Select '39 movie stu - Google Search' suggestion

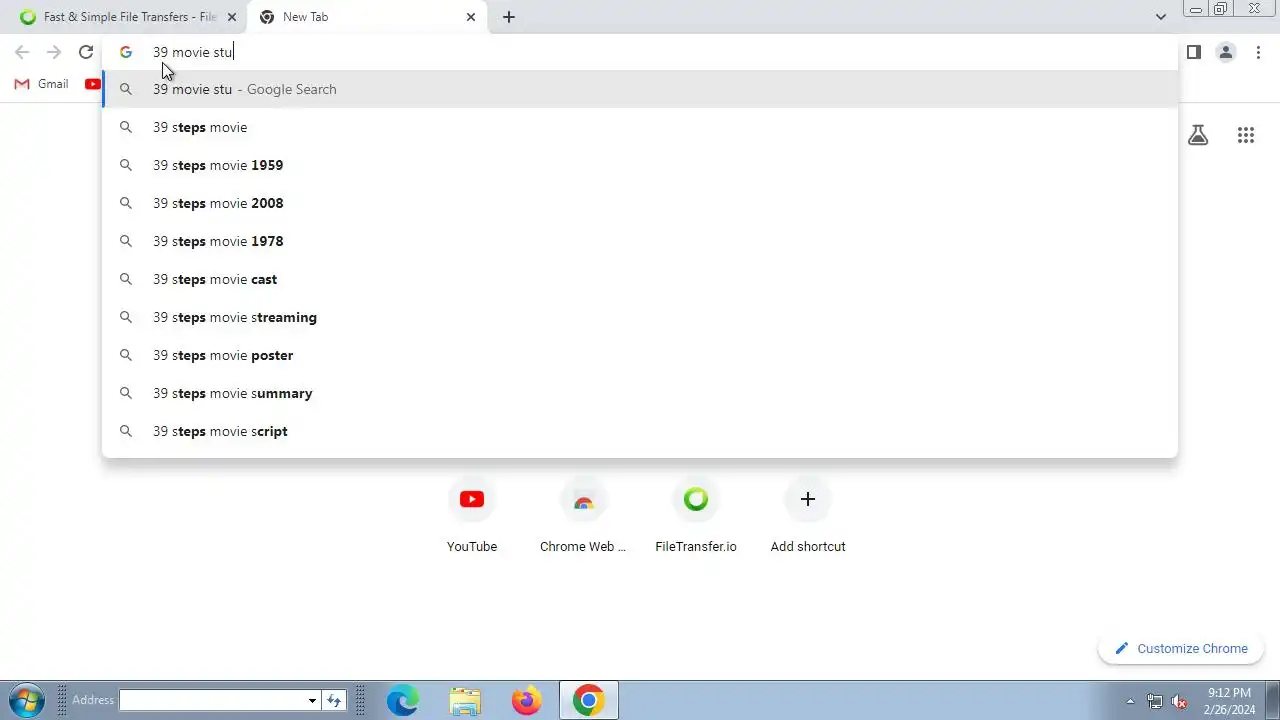pos(640,89)
